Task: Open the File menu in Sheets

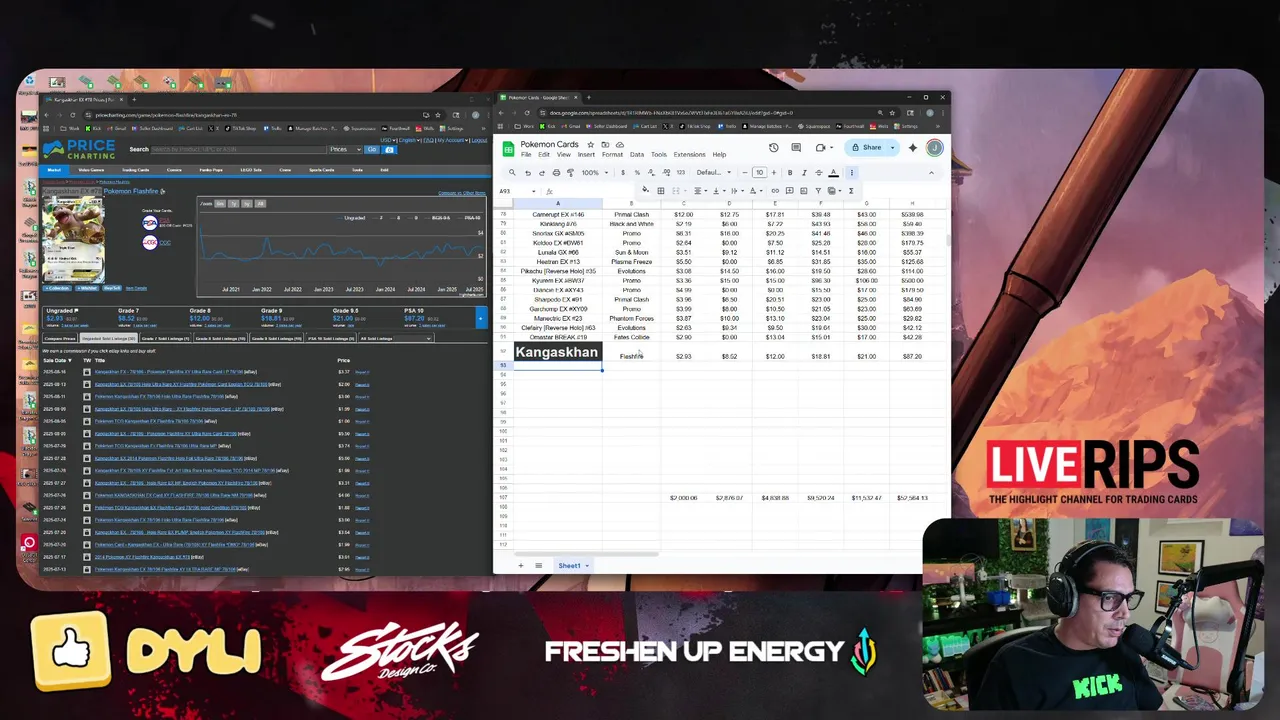Action: 526,154
